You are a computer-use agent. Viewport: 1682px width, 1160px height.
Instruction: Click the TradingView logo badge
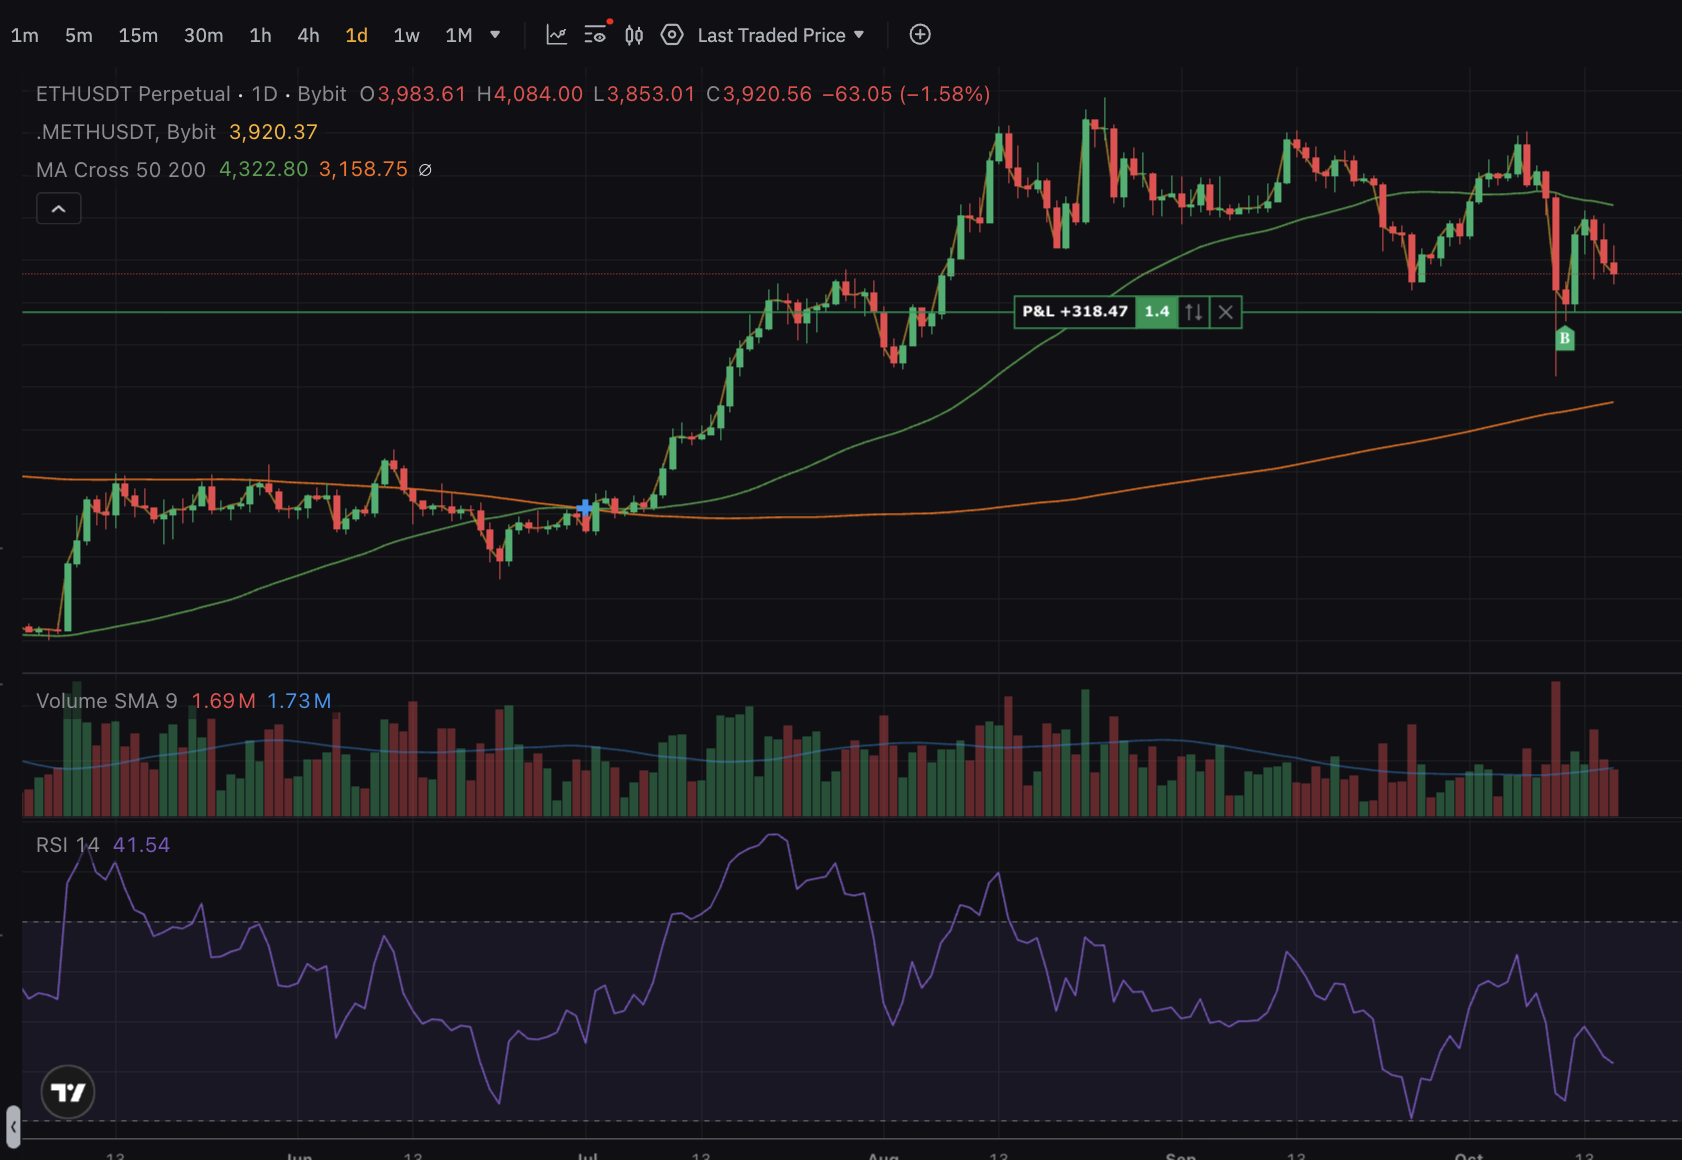click(x=68, y=1092)
